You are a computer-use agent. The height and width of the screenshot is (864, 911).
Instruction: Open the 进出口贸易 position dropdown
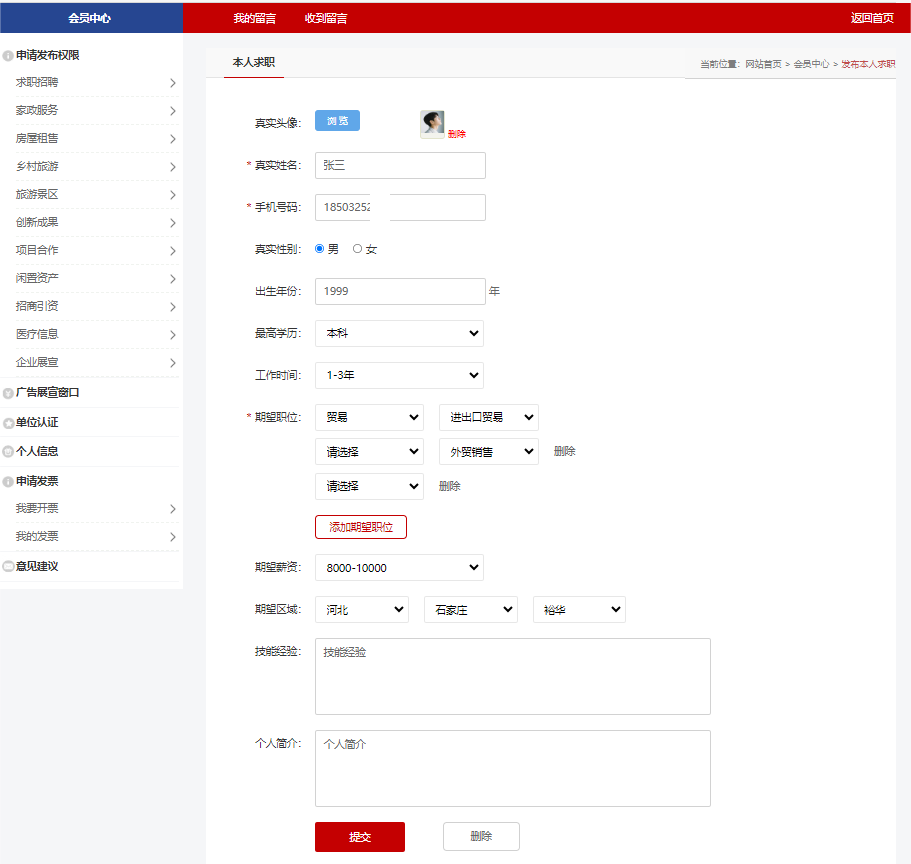pos(489,417)
